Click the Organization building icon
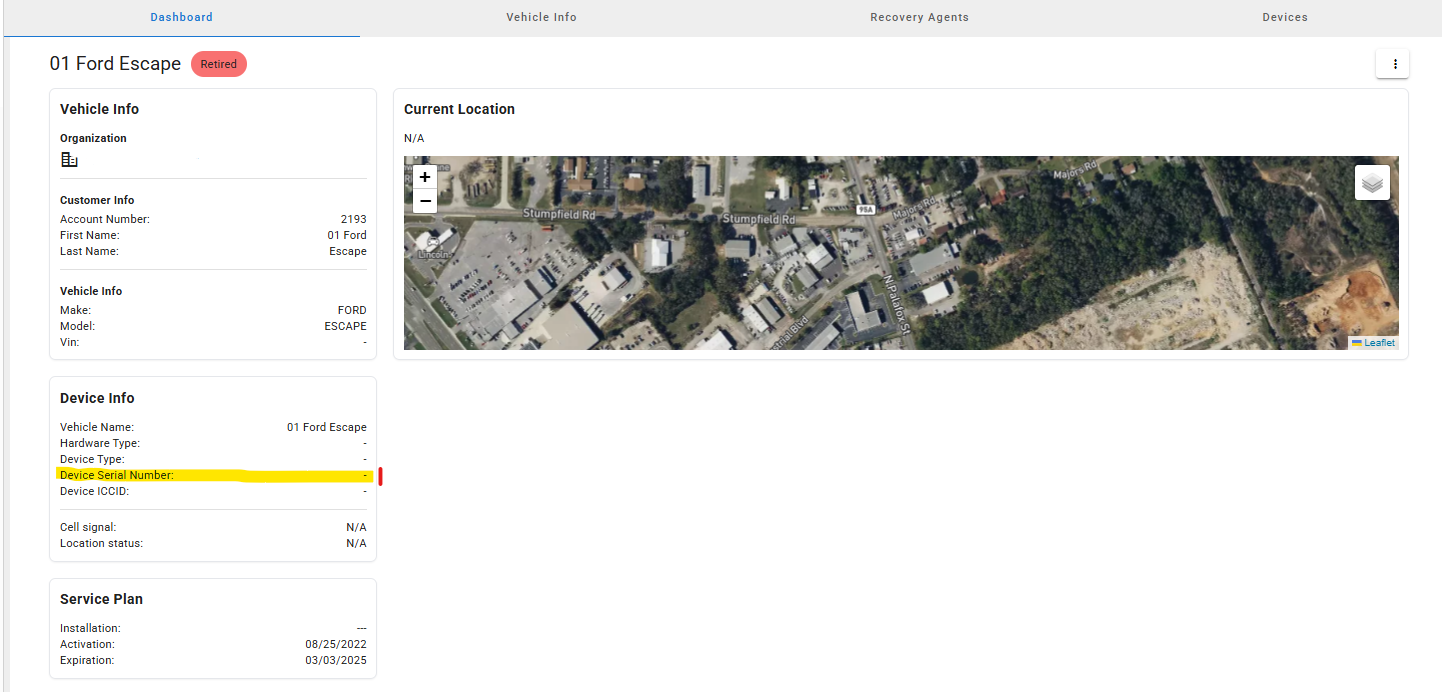This screenshot has width=1442, height=692. 69,160
